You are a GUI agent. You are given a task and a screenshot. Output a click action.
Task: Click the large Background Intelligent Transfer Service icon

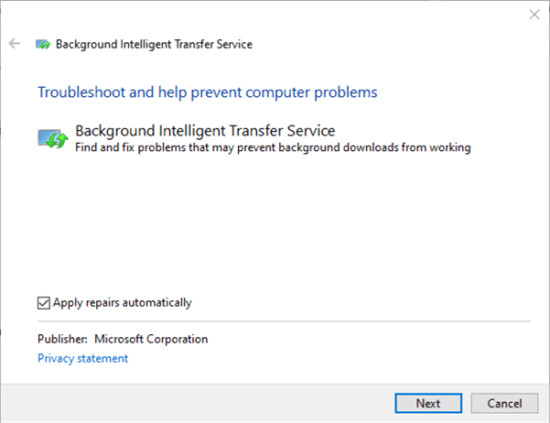pos(52,139)
